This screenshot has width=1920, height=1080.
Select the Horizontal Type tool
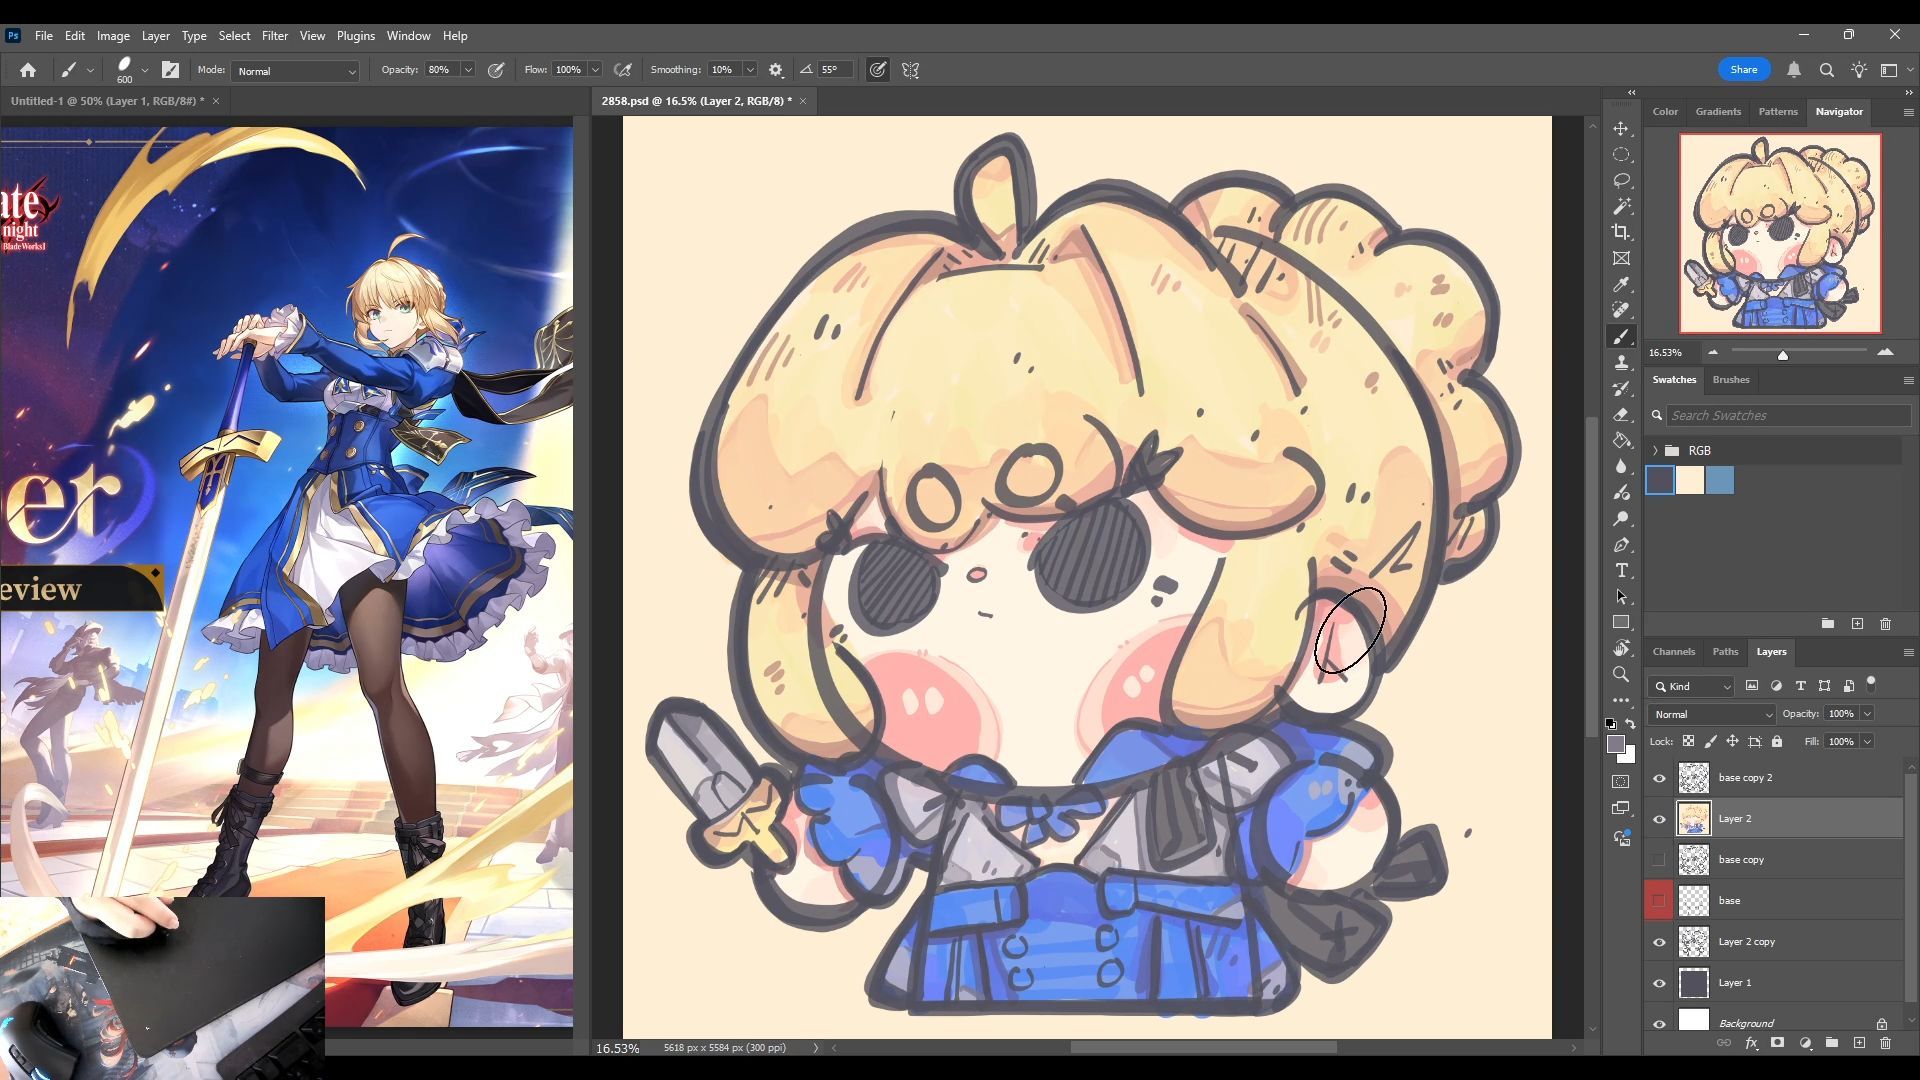[1621, 571]
